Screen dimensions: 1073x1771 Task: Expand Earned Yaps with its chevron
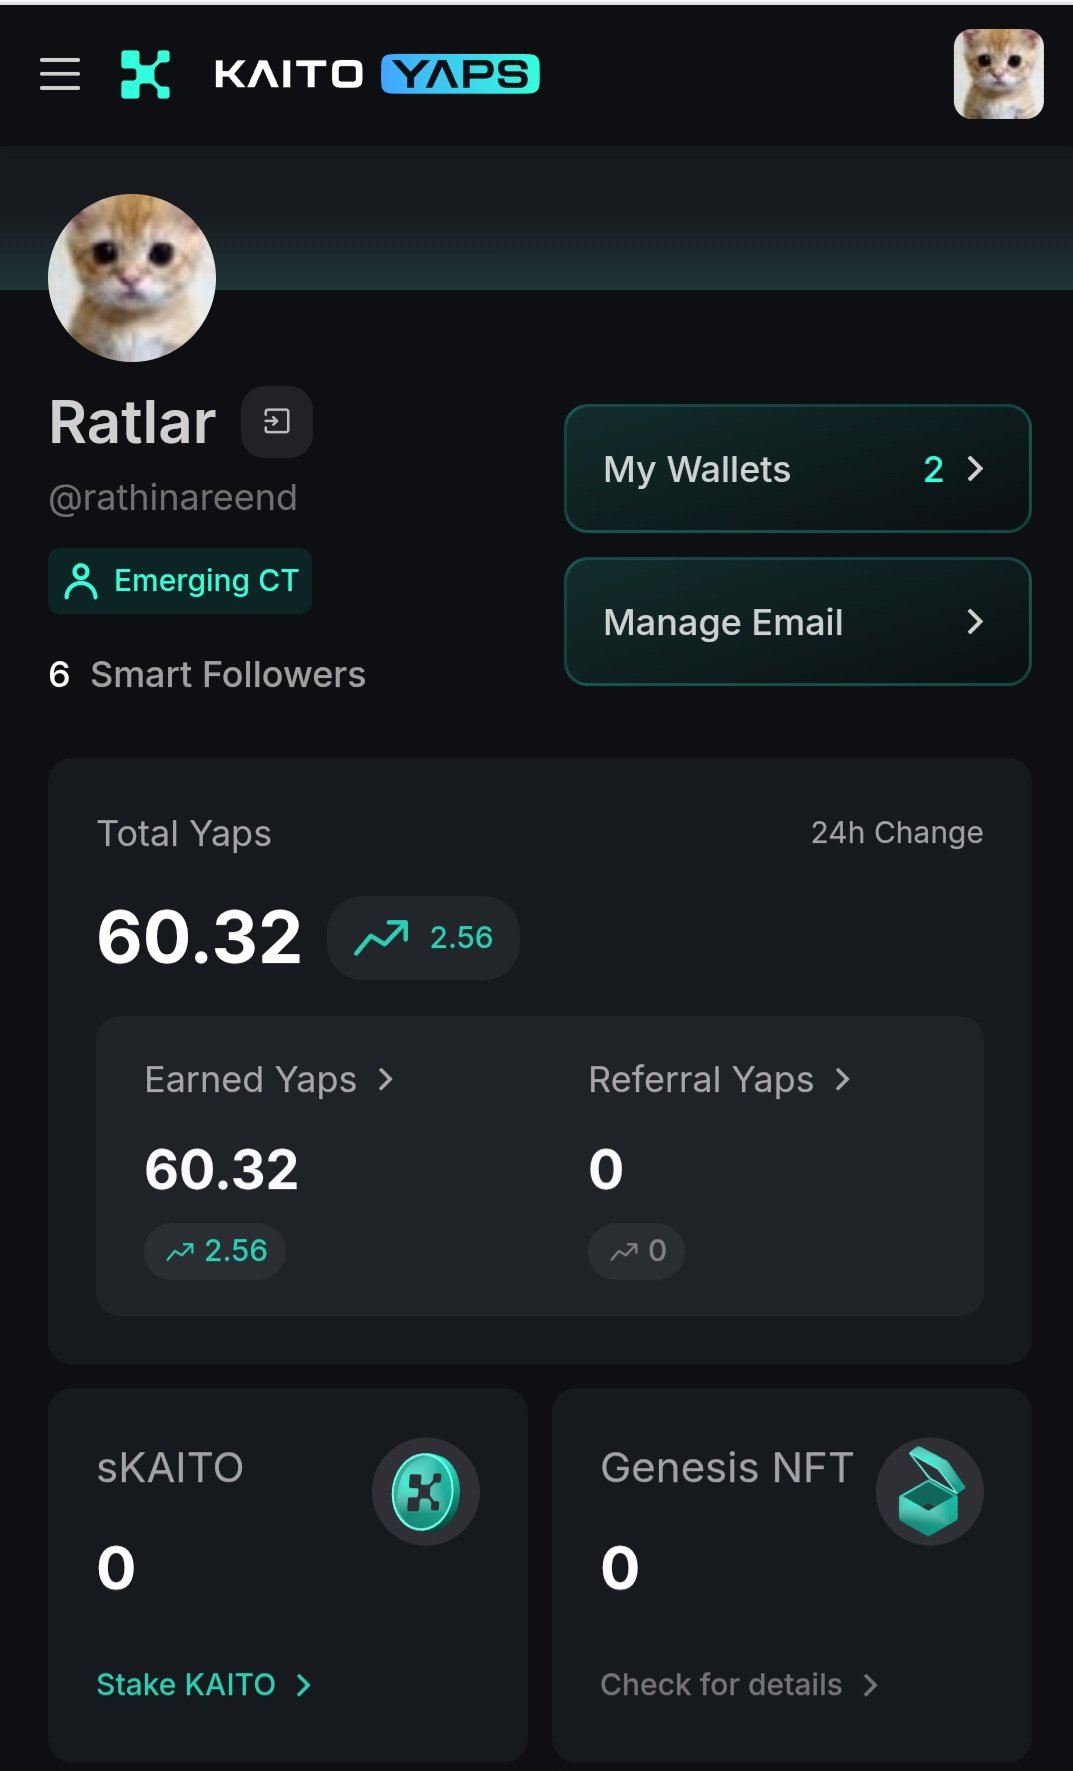tap(386, 1080)
